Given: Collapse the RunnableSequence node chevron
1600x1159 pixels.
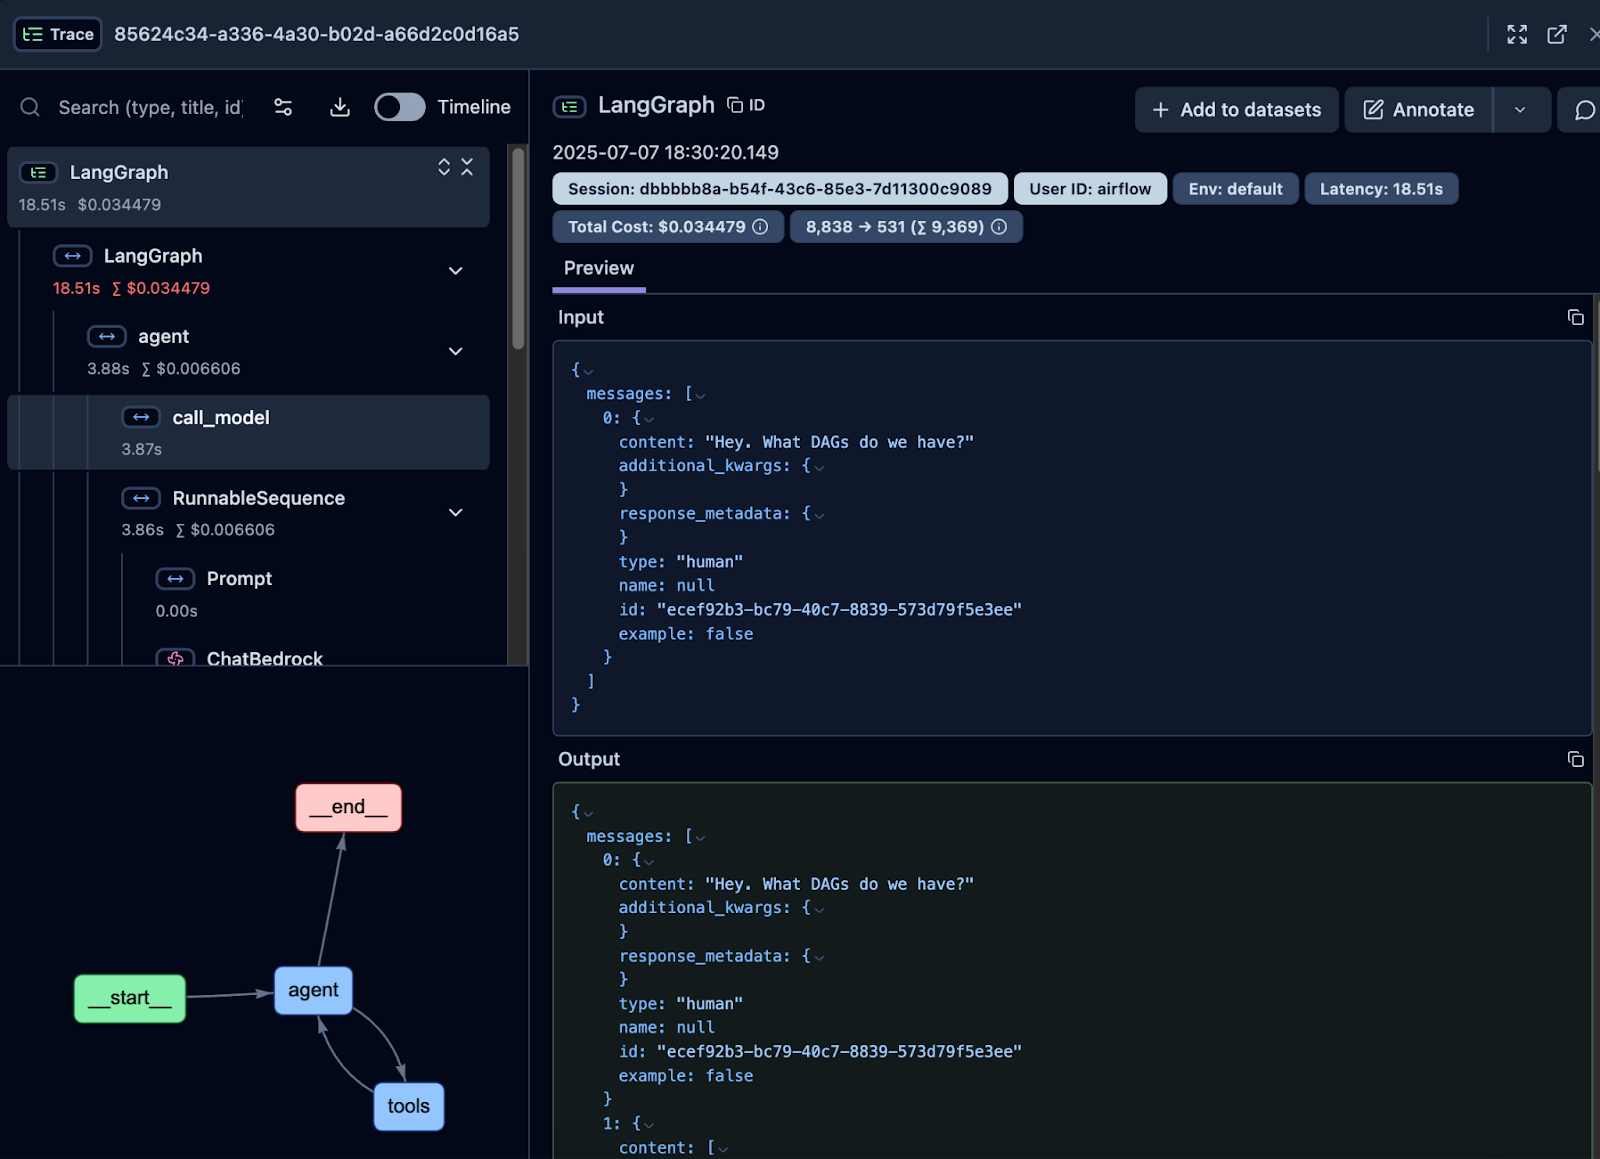Looking at the screenshot, I should click(x=455, y=513).
